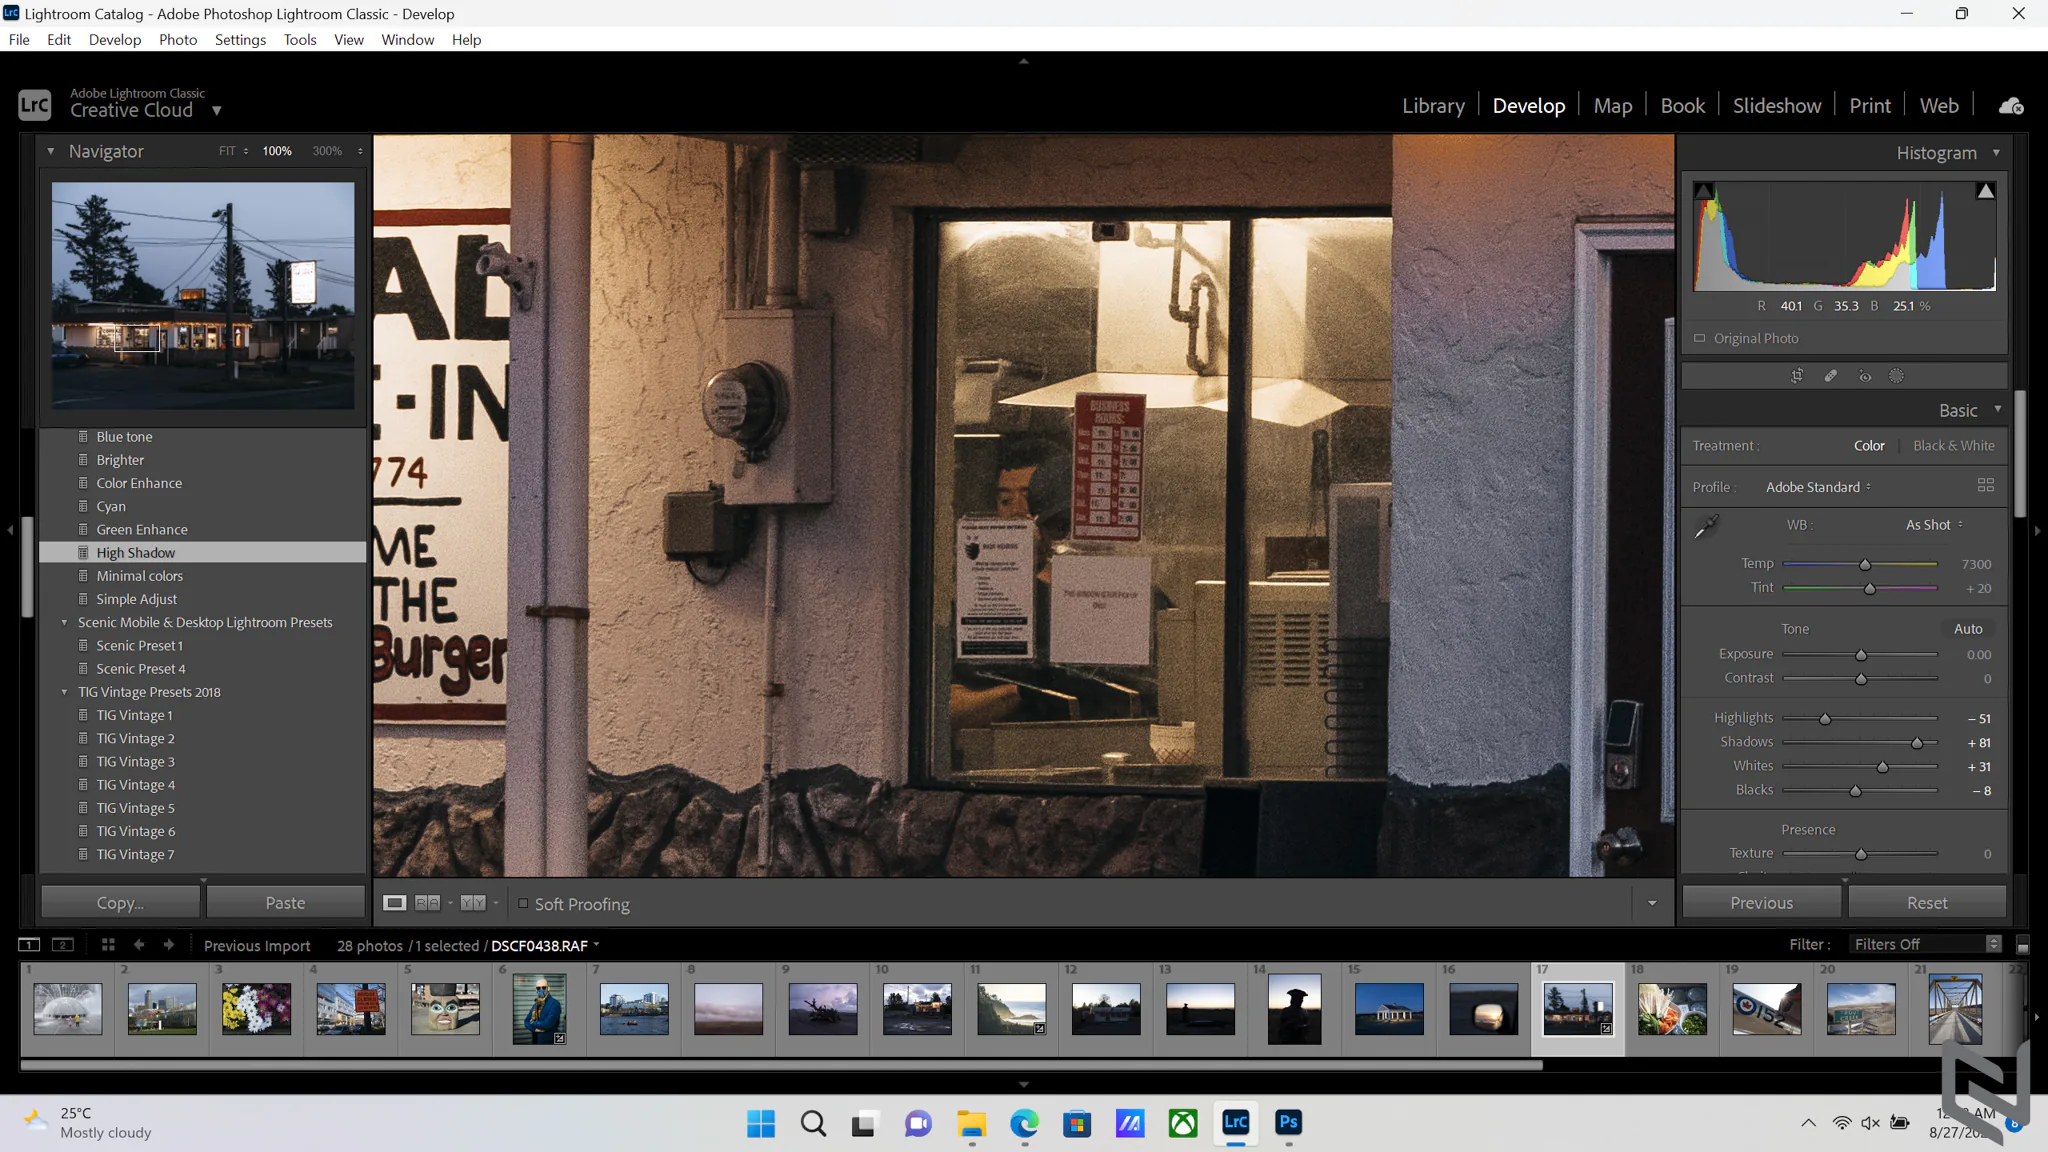Click the Shadows slider handle
Image resolution: width=2048 pixels, height=1152 pixels.
[x=1917, y=743]
